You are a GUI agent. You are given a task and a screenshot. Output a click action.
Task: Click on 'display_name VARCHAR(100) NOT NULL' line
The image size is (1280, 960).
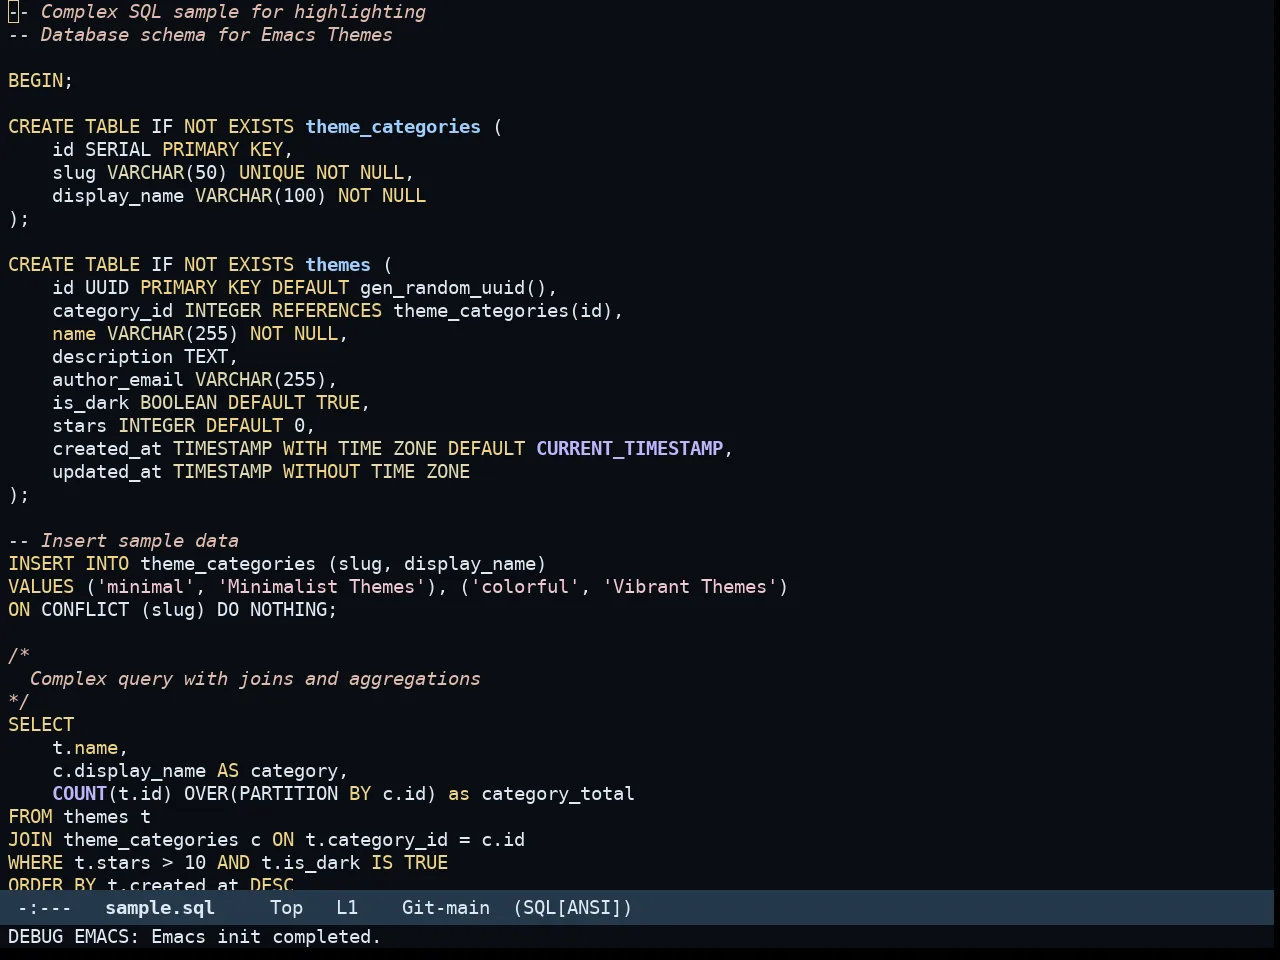coord(239,196)
